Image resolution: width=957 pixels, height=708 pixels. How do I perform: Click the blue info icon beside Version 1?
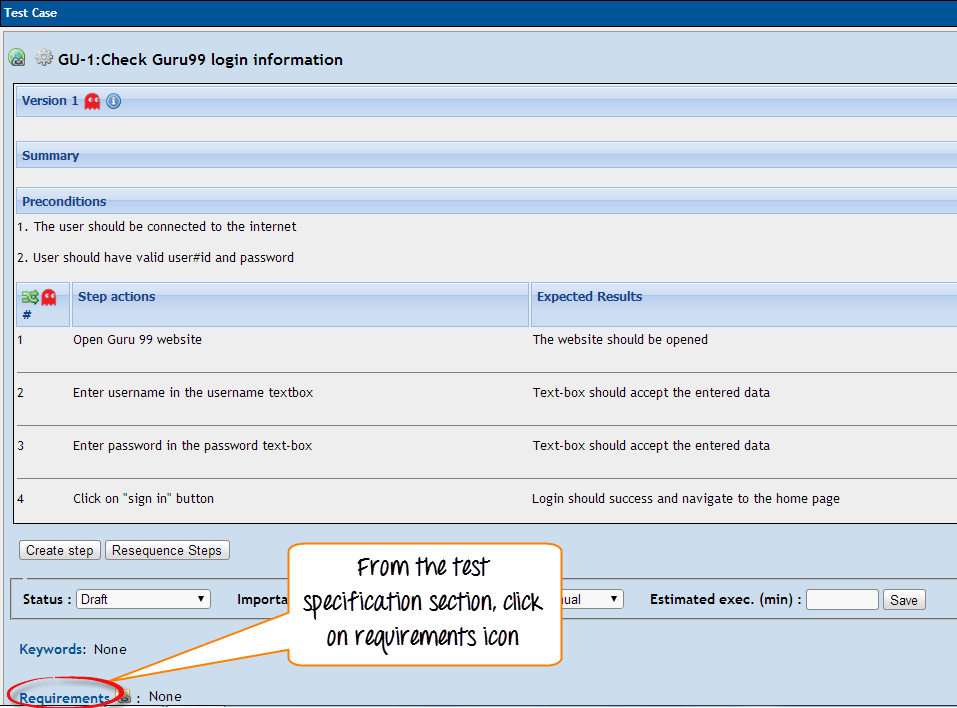click(x=113, y=101)
